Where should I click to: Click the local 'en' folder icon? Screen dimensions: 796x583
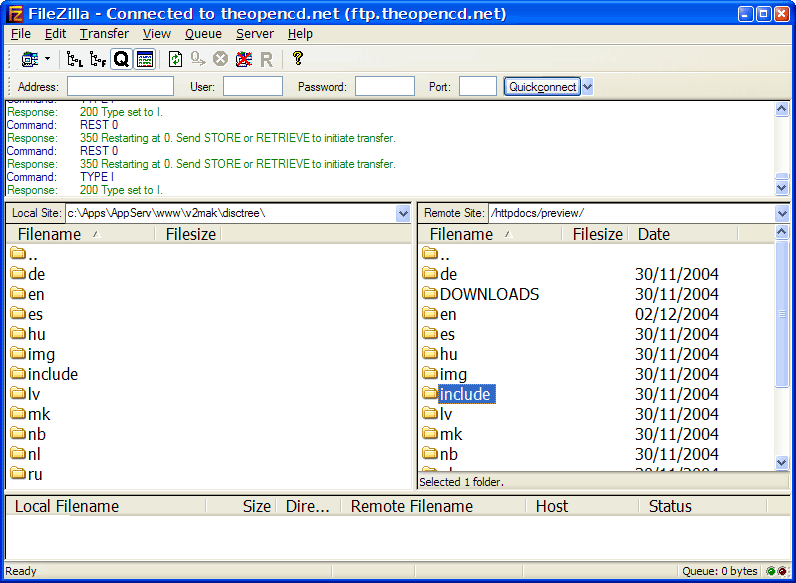(x=18, y=293)
